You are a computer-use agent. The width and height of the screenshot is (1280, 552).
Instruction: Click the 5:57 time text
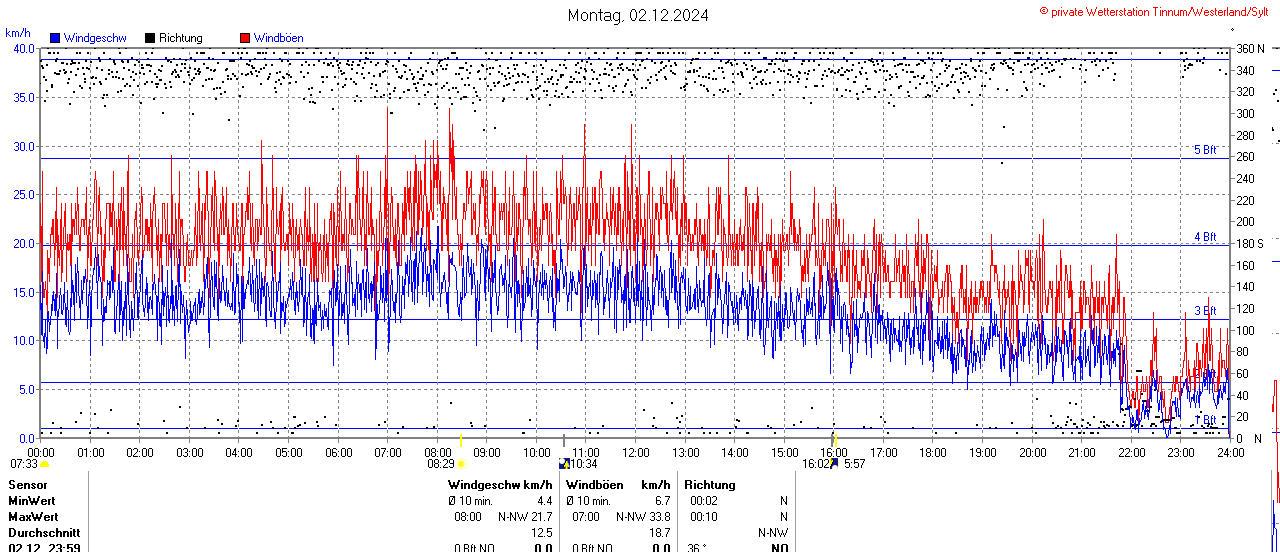[x=855, y=464]
